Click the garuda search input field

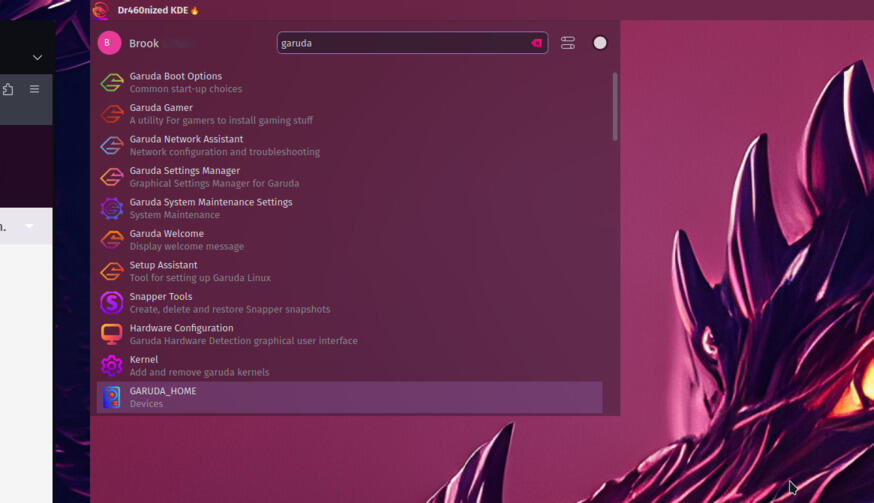(412, 43)
